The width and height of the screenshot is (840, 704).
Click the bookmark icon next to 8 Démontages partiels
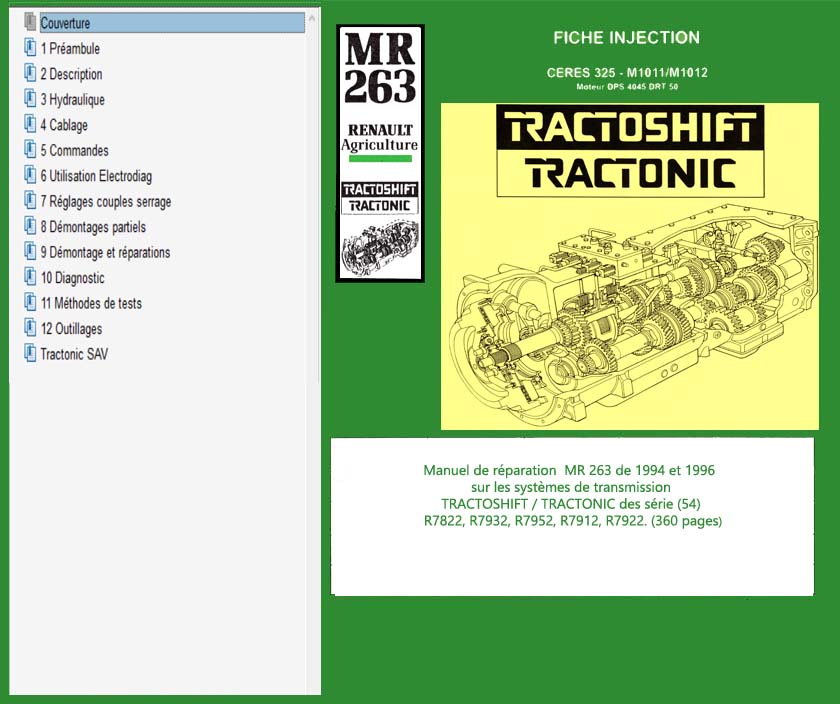tap(30, 226)
